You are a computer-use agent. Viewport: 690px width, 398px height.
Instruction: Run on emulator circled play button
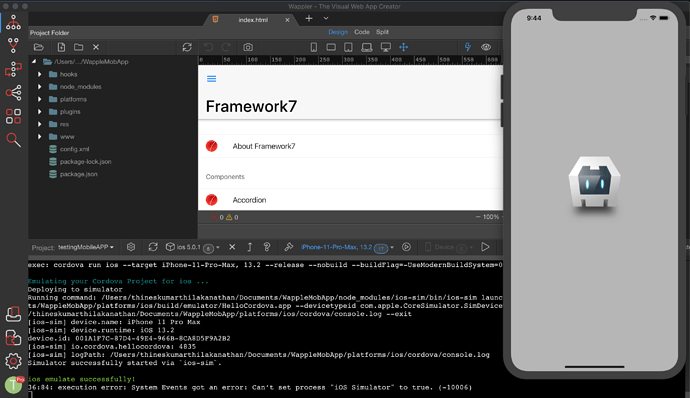coord(407,247)
